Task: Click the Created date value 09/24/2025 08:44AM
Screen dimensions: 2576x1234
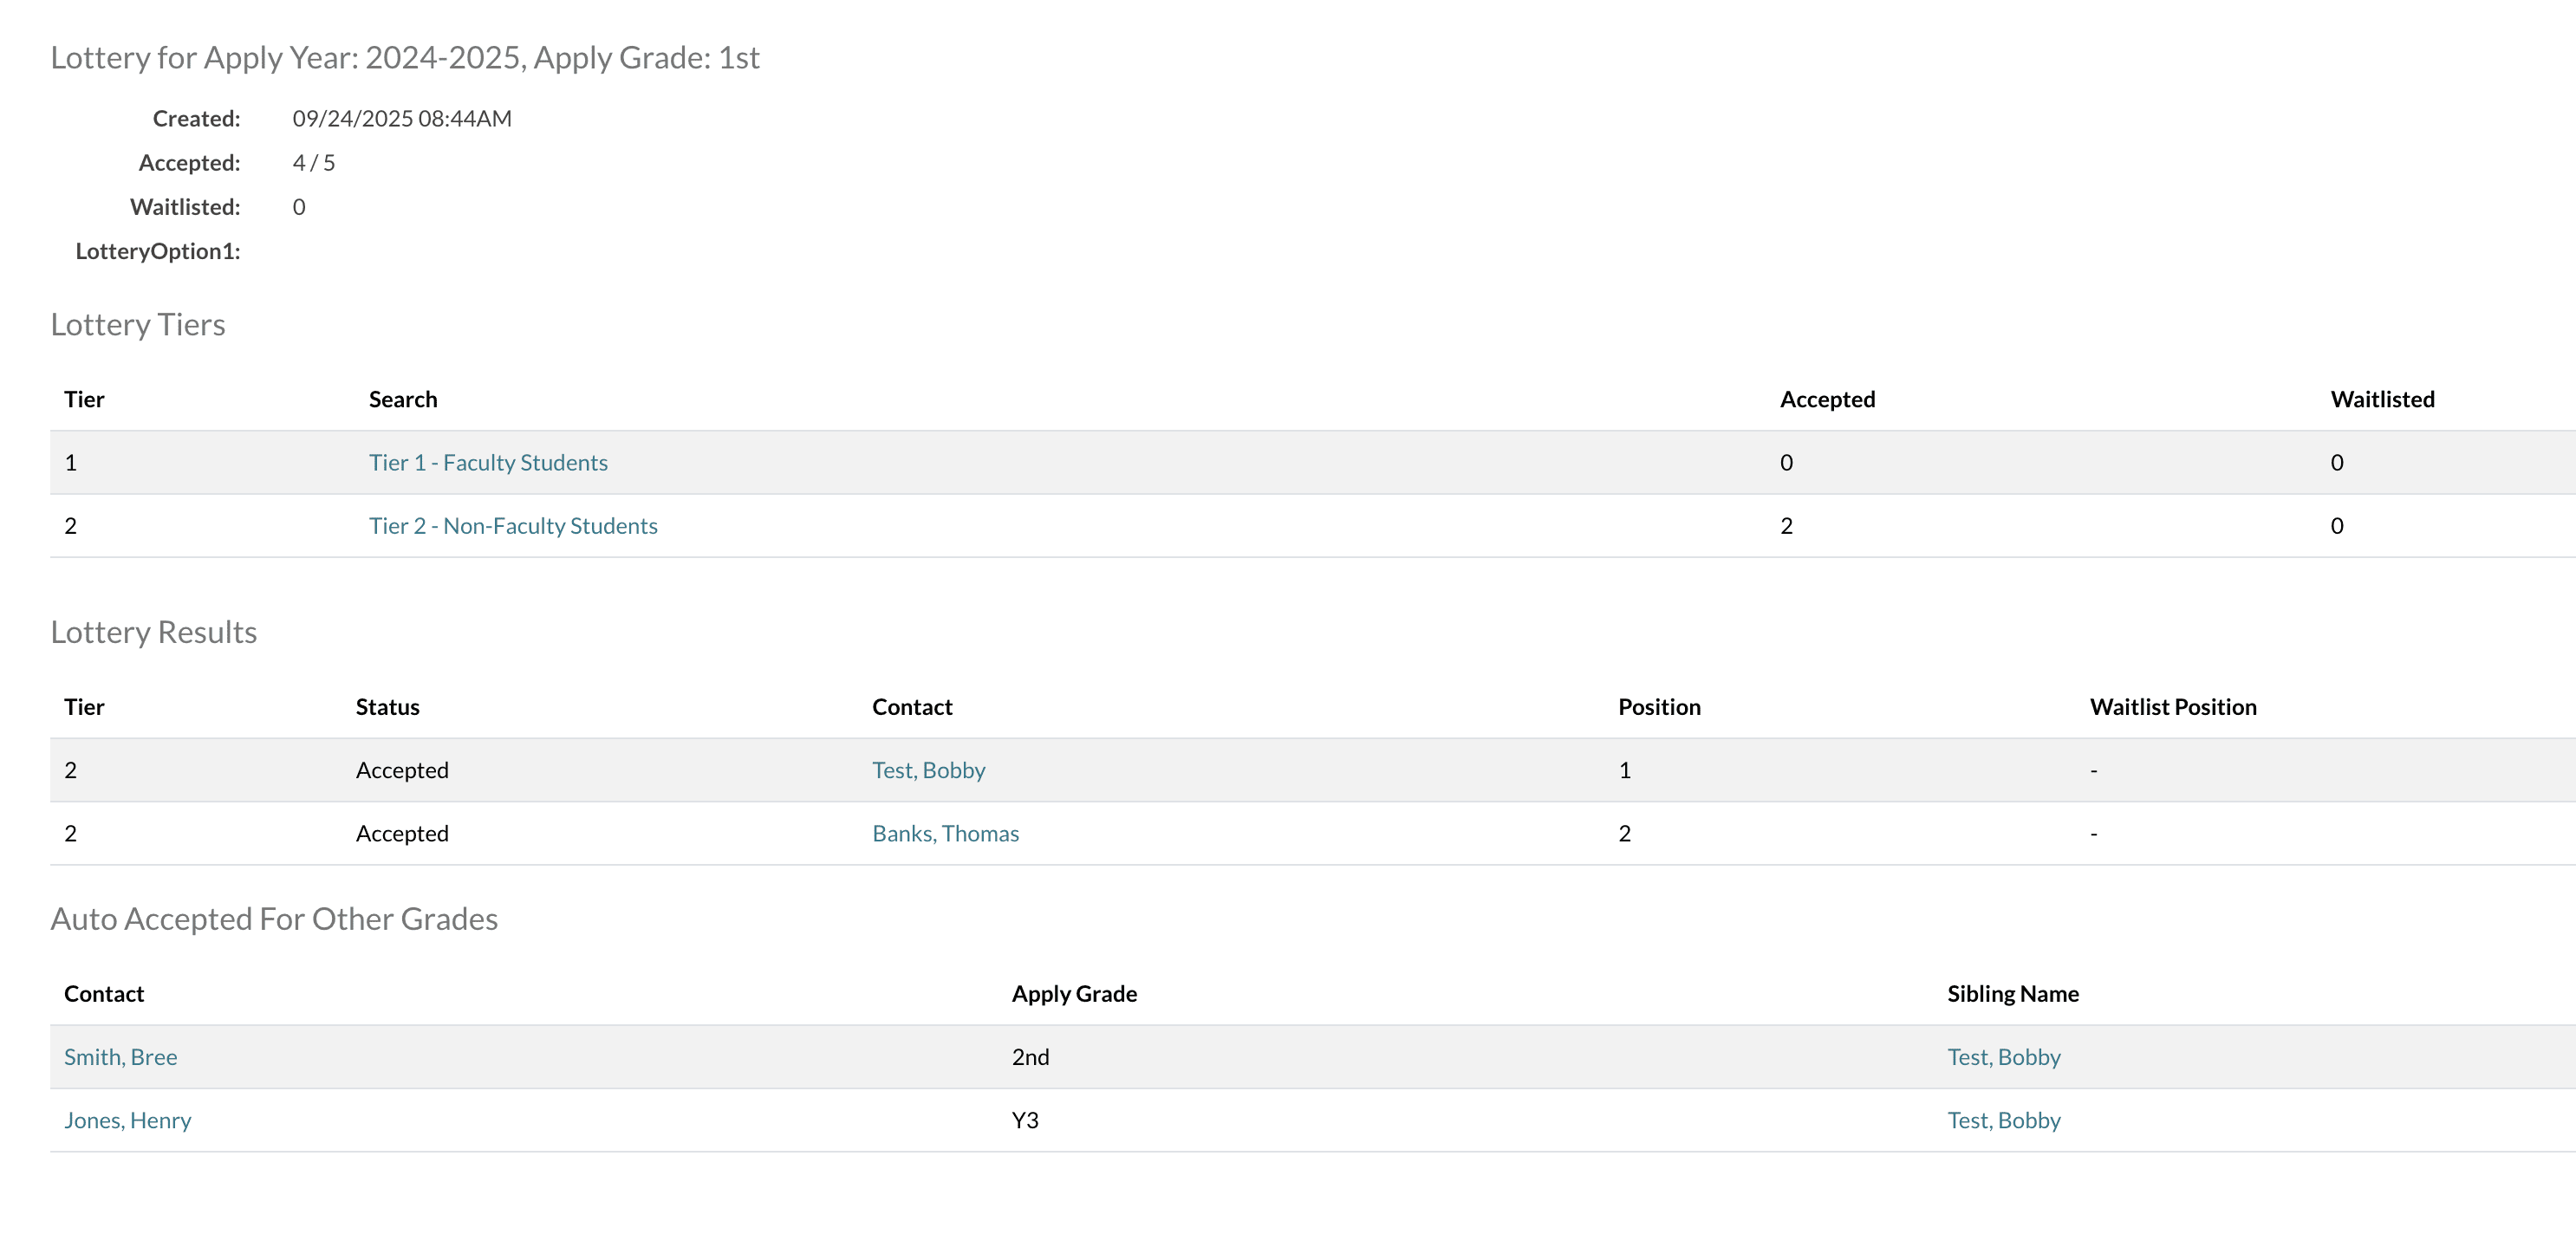Action: point(401,118)
